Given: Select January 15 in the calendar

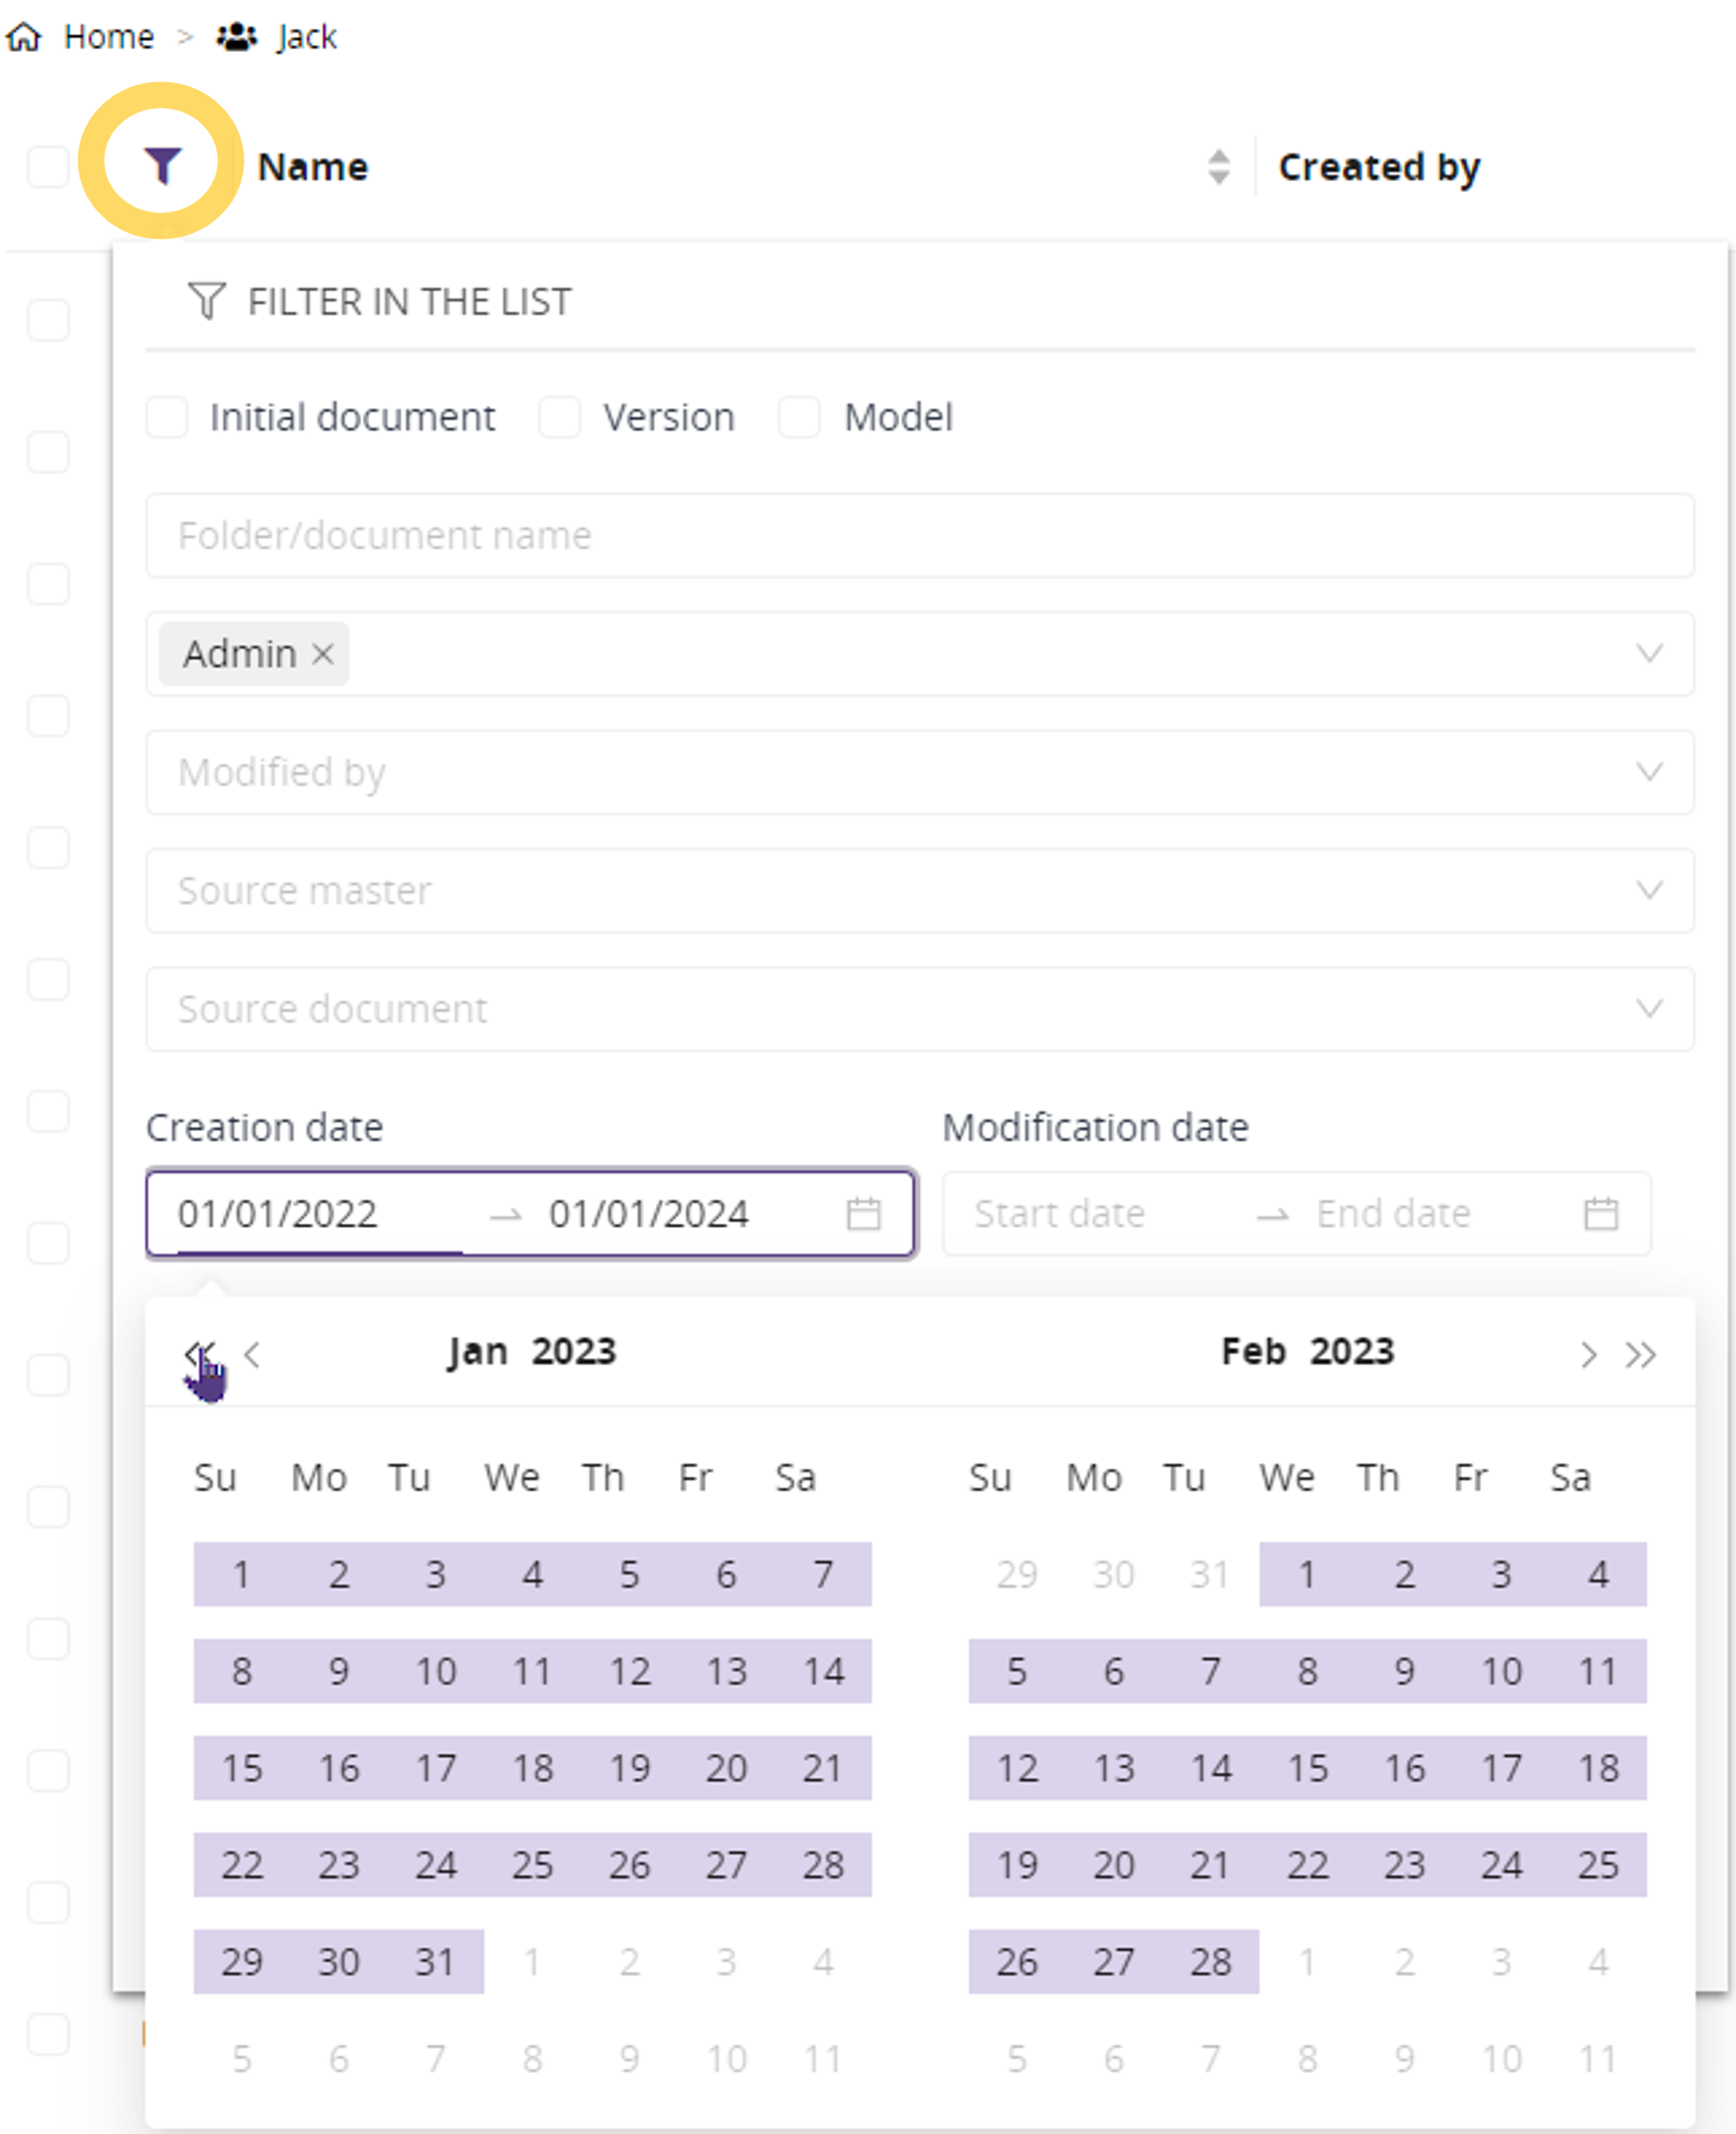Looking at the screenshot, I should click(241, 1768).
